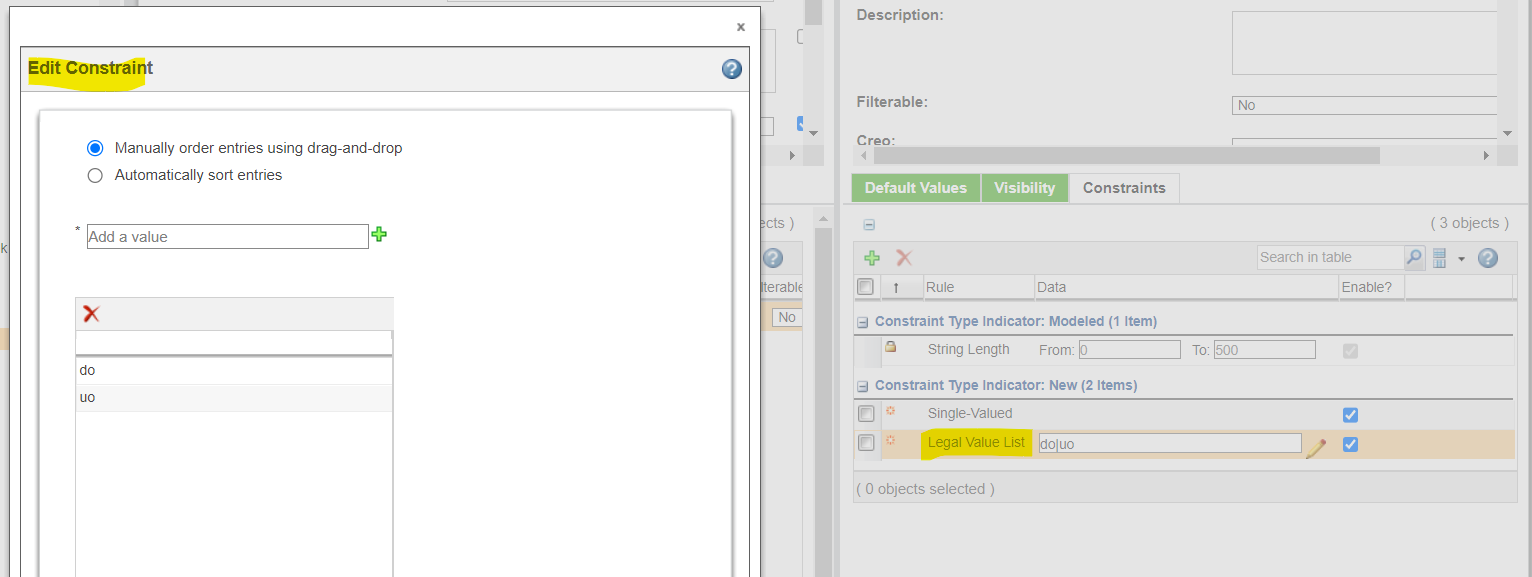1532x577 pixels.
Task: Collapse the Constraint Type Indicator: Modeled group
Action: (860, 320)
